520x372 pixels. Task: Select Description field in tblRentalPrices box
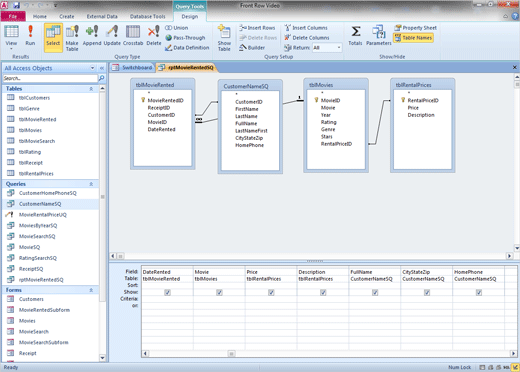coord(421,115)
